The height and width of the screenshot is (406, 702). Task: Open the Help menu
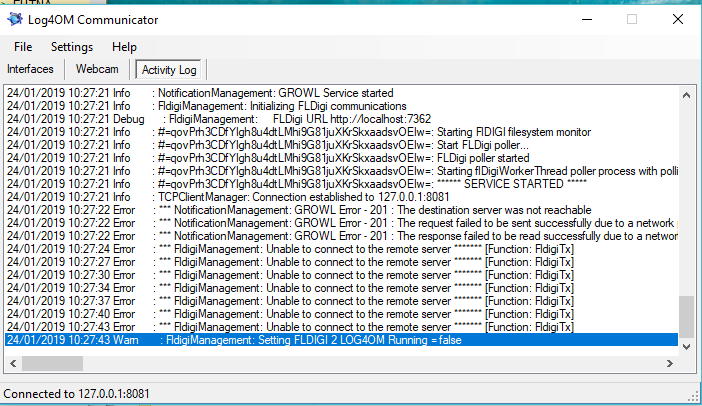pyautogui.click(x=124, y=47)
